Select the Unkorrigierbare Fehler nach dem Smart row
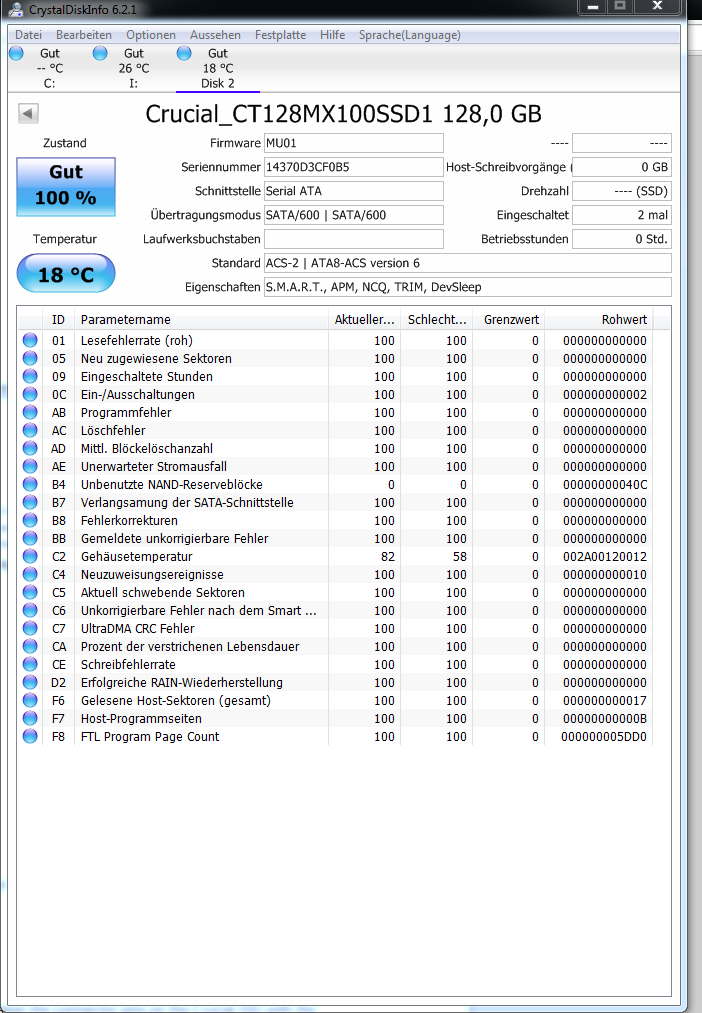This screenshot has width=702, height=1013. pyautogui.click(x=336, y=611)
